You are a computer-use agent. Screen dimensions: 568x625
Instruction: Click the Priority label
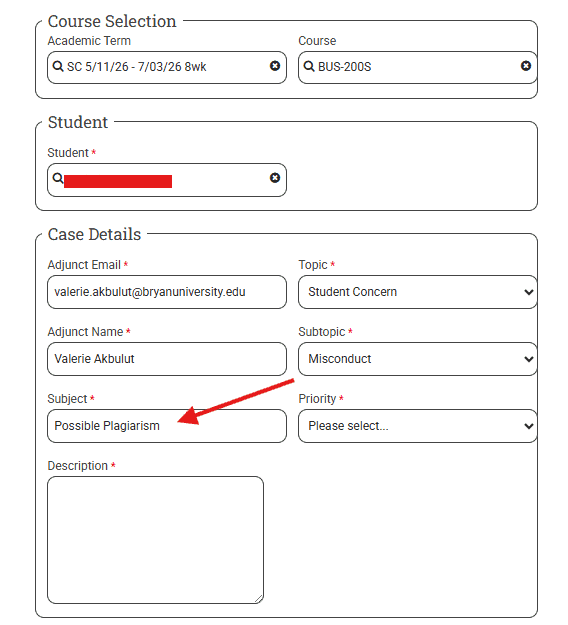point(317,399)
